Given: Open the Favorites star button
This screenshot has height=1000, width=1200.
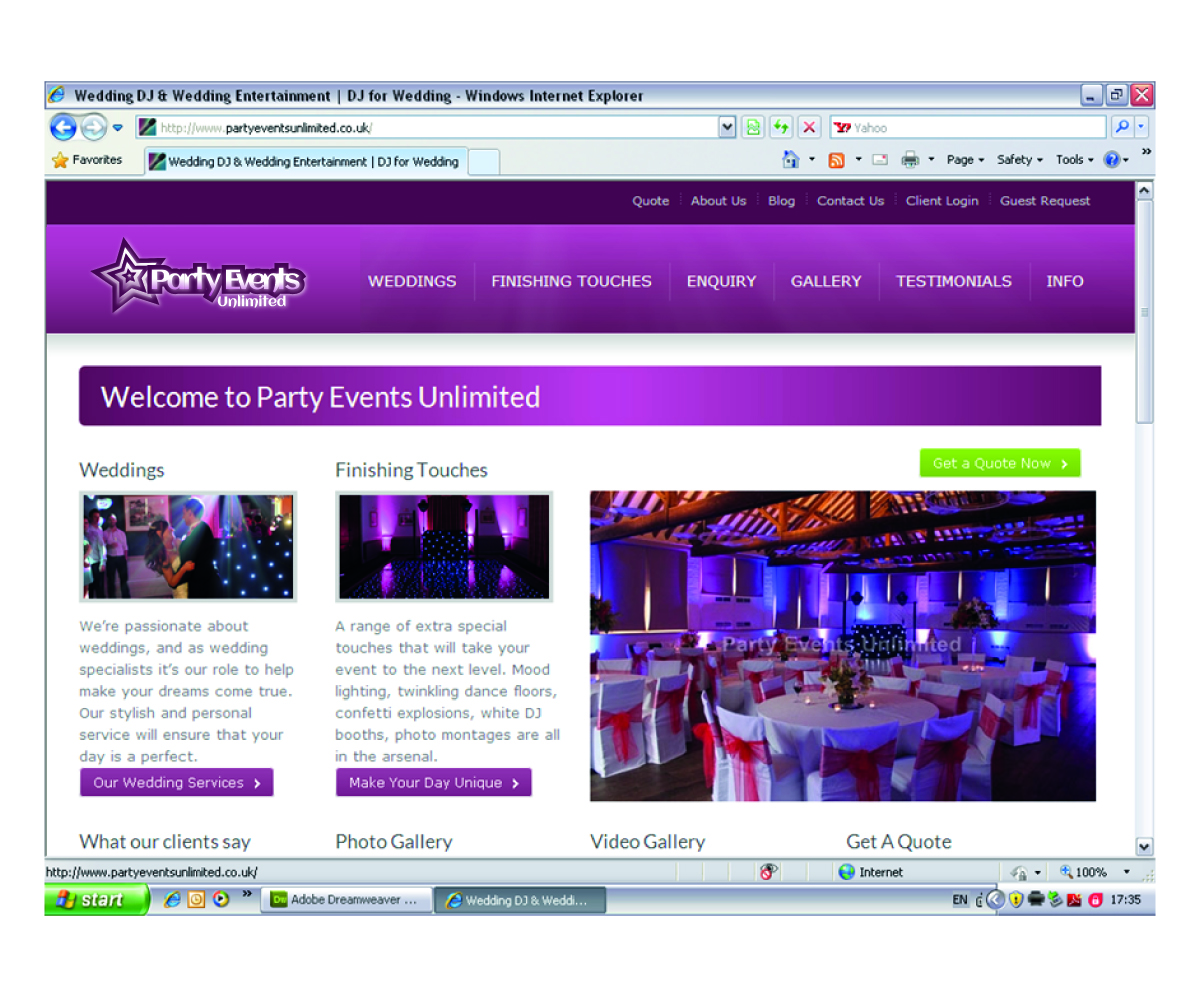Looking at the screenshot, I should point(87,160).
